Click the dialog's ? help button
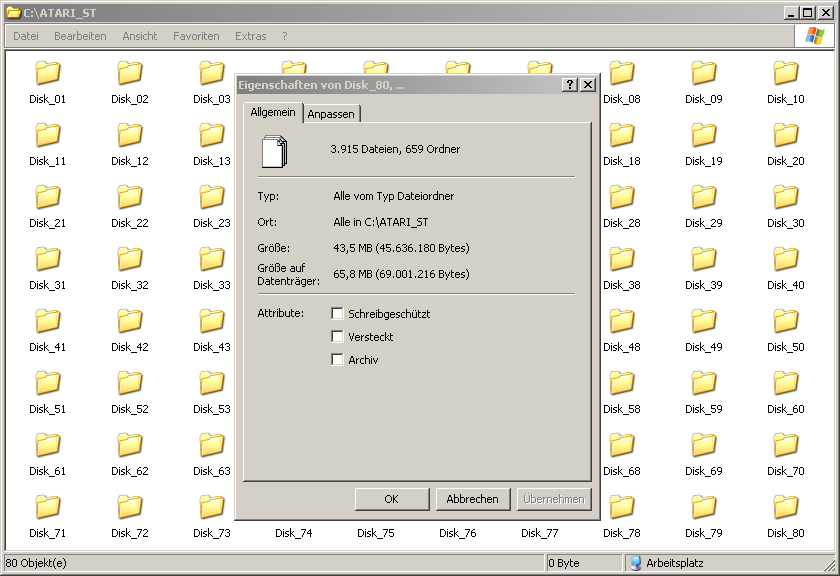 click(570, 85)
